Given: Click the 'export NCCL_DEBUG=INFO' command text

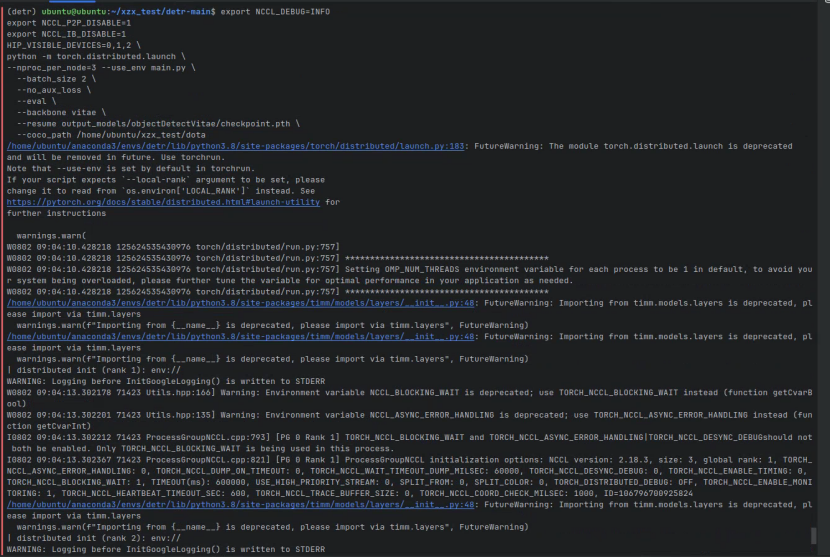Looking at the screenshot, I should tap(275, 12).
